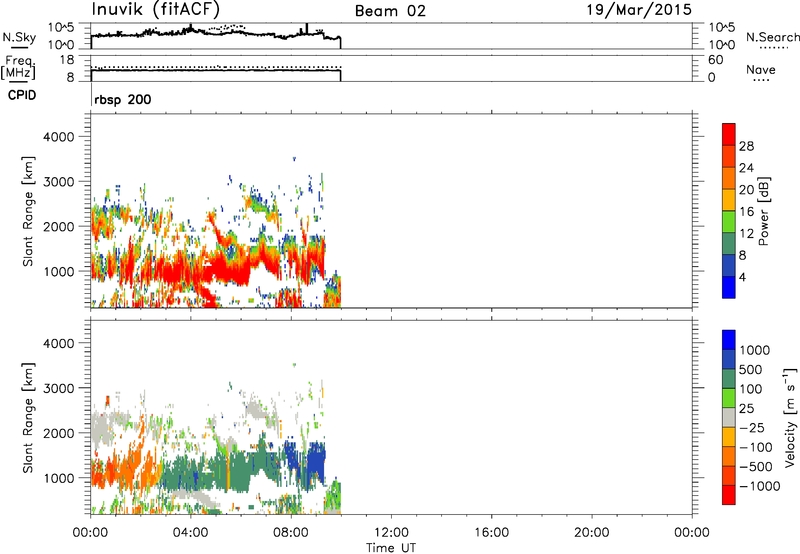Click the '12:00' time axis label
Image resolution: width=800 pixels, height=554 pixels.
(391, 533)
